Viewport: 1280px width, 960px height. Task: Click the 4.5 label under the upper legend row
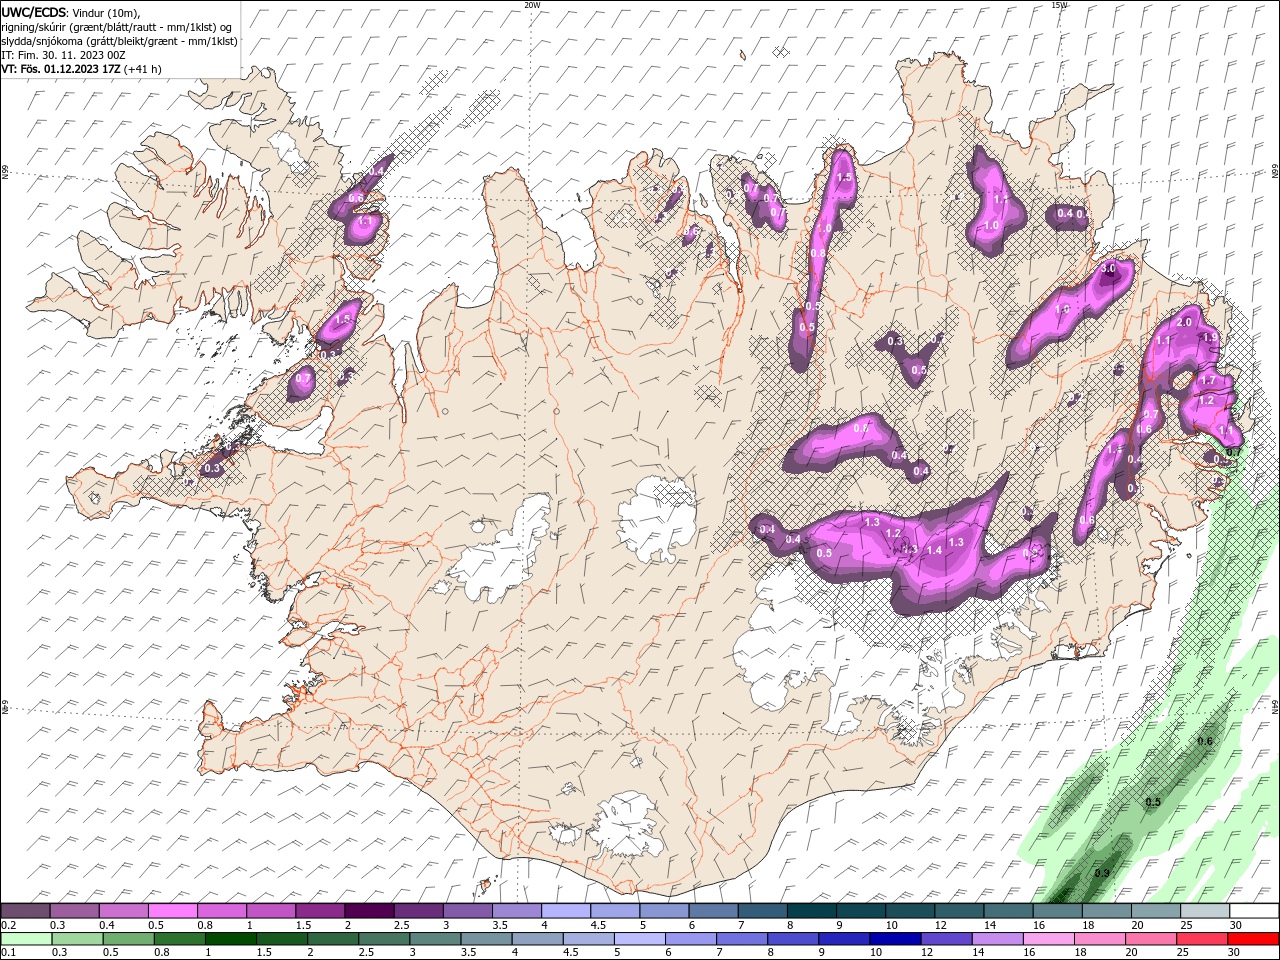coord(598,925)
